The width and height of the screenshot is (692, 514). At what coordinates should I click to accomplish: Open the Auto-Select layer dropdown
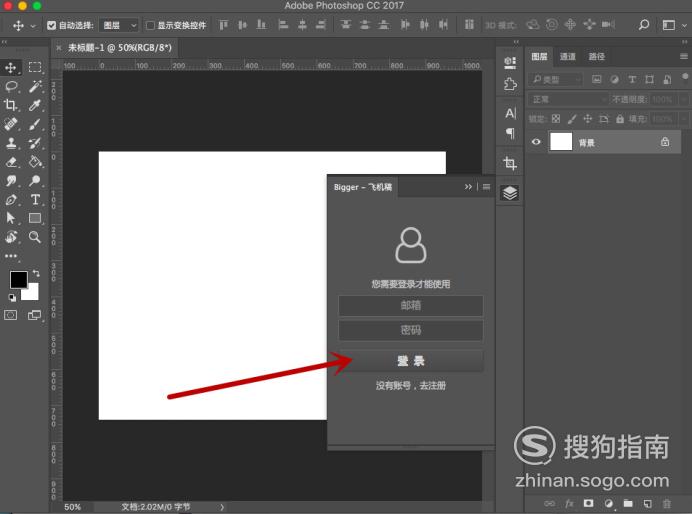pyautogui.click(x=119, y=26)
